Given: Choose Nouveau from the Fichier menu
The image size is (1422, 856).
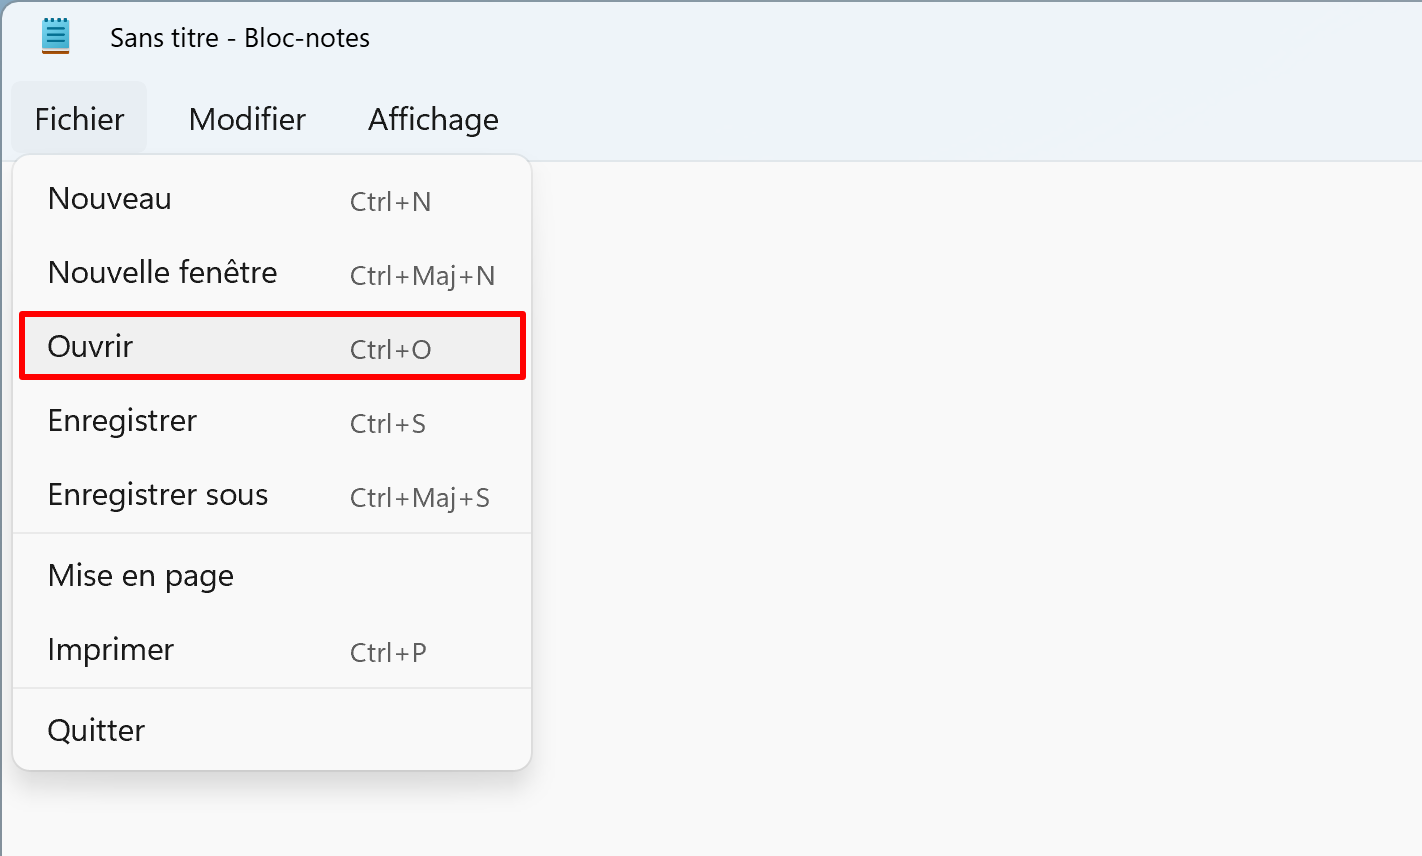Looking at the screenshot, I should (272, 199).
